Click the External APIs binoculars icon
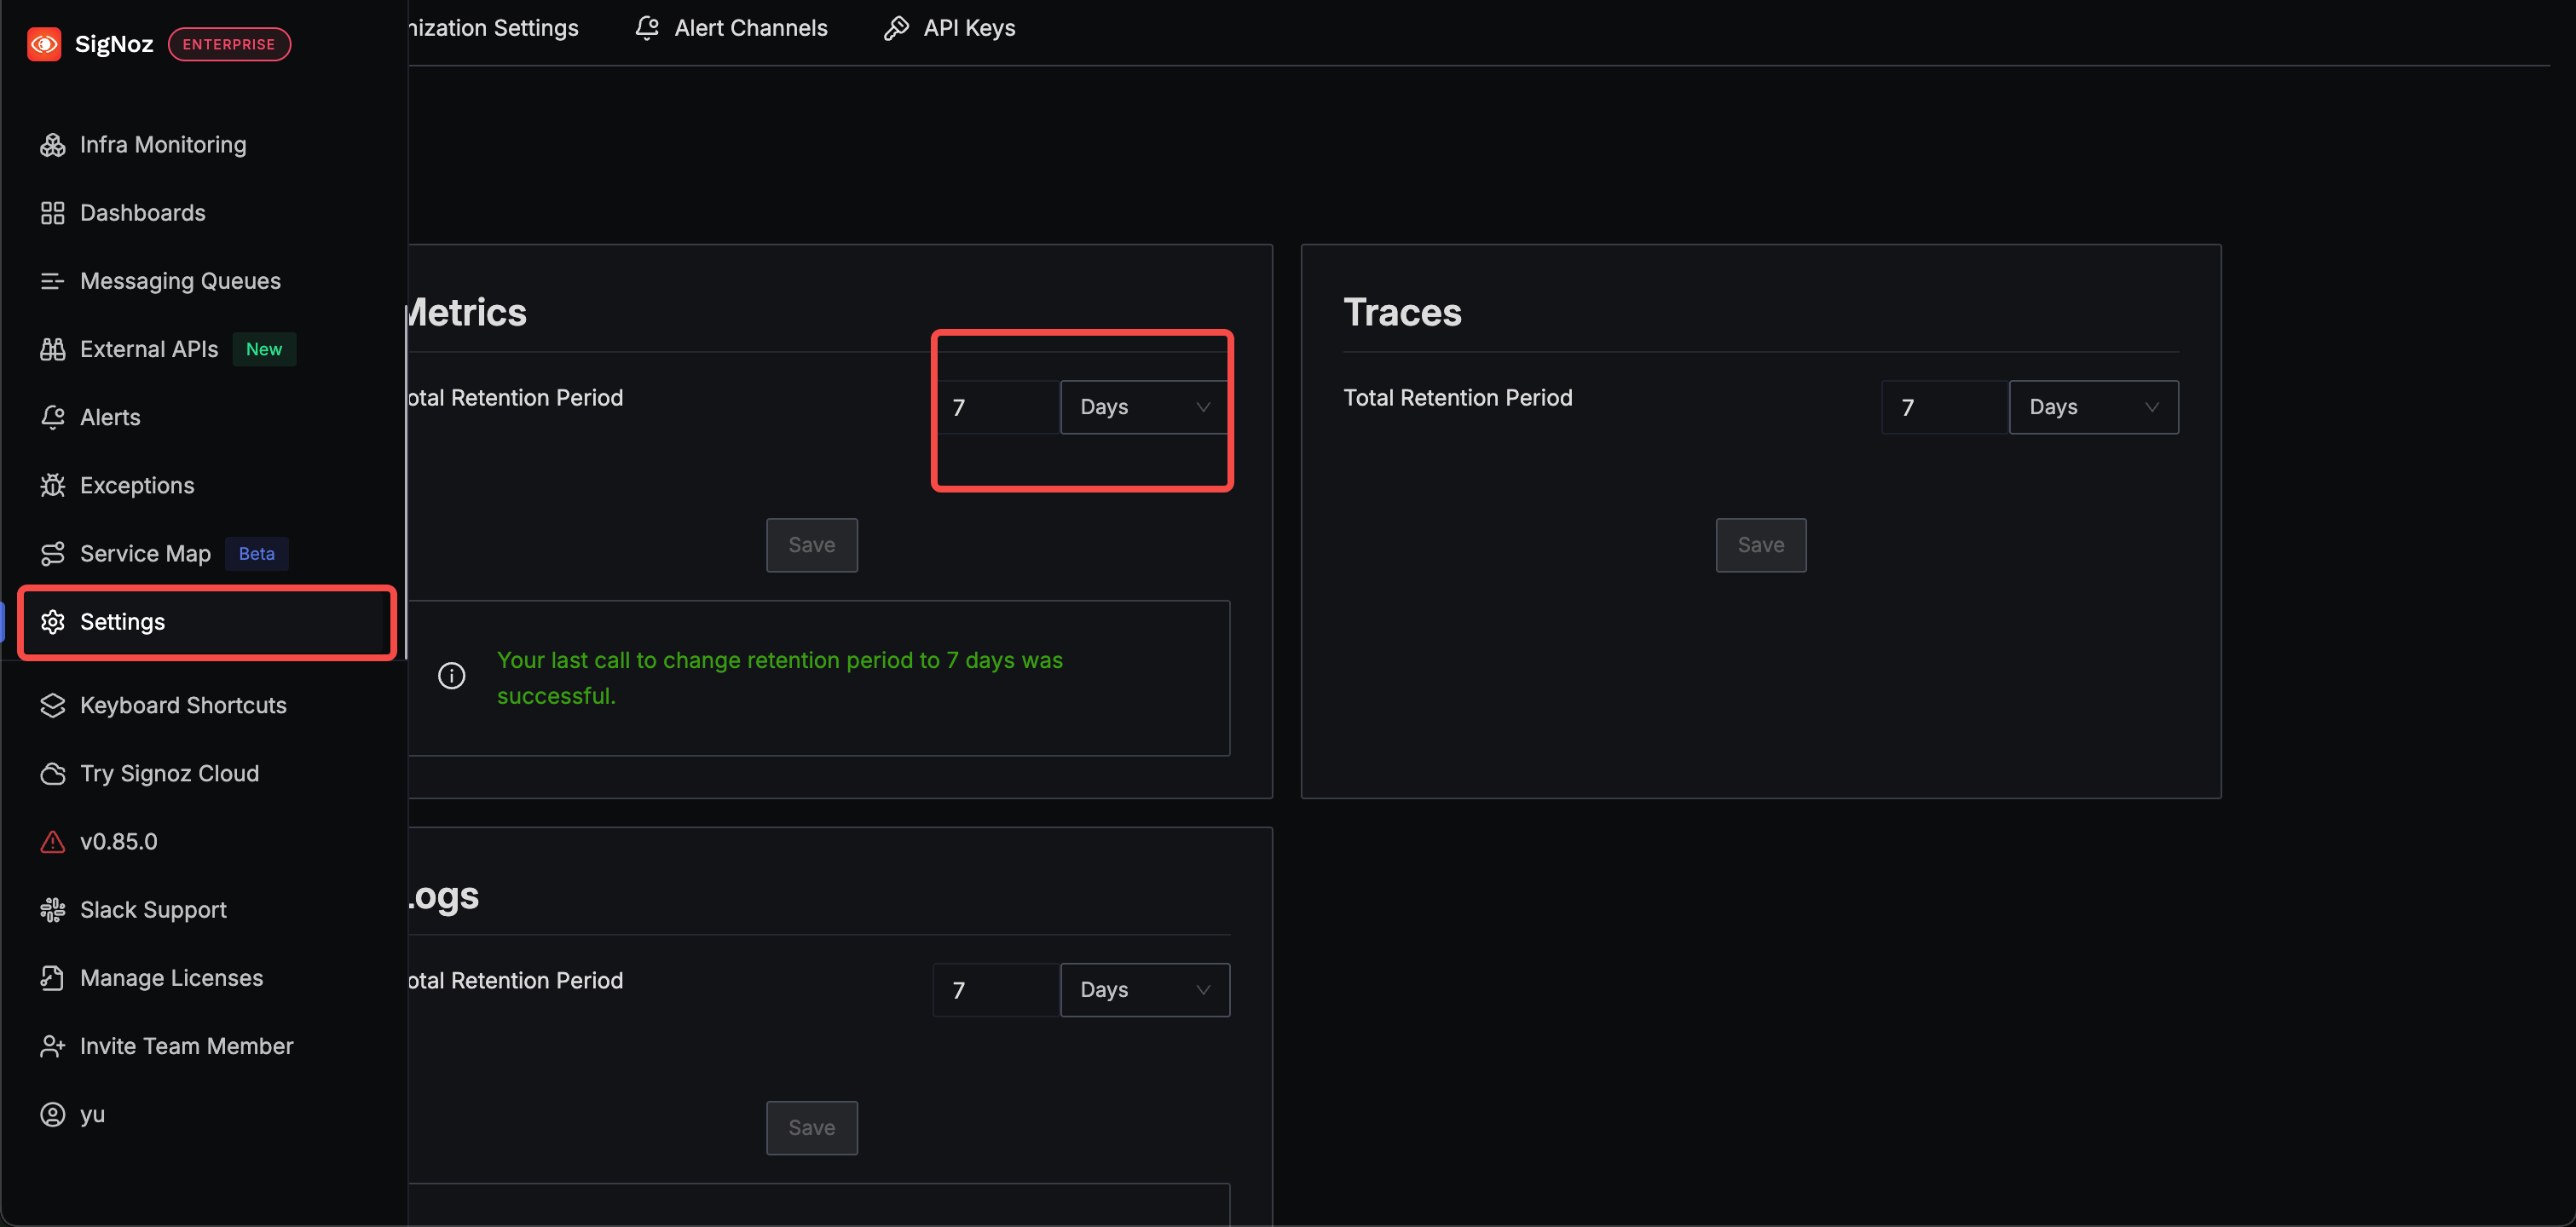Viewport: 2576px width, 1227px height. pos(52,349)
